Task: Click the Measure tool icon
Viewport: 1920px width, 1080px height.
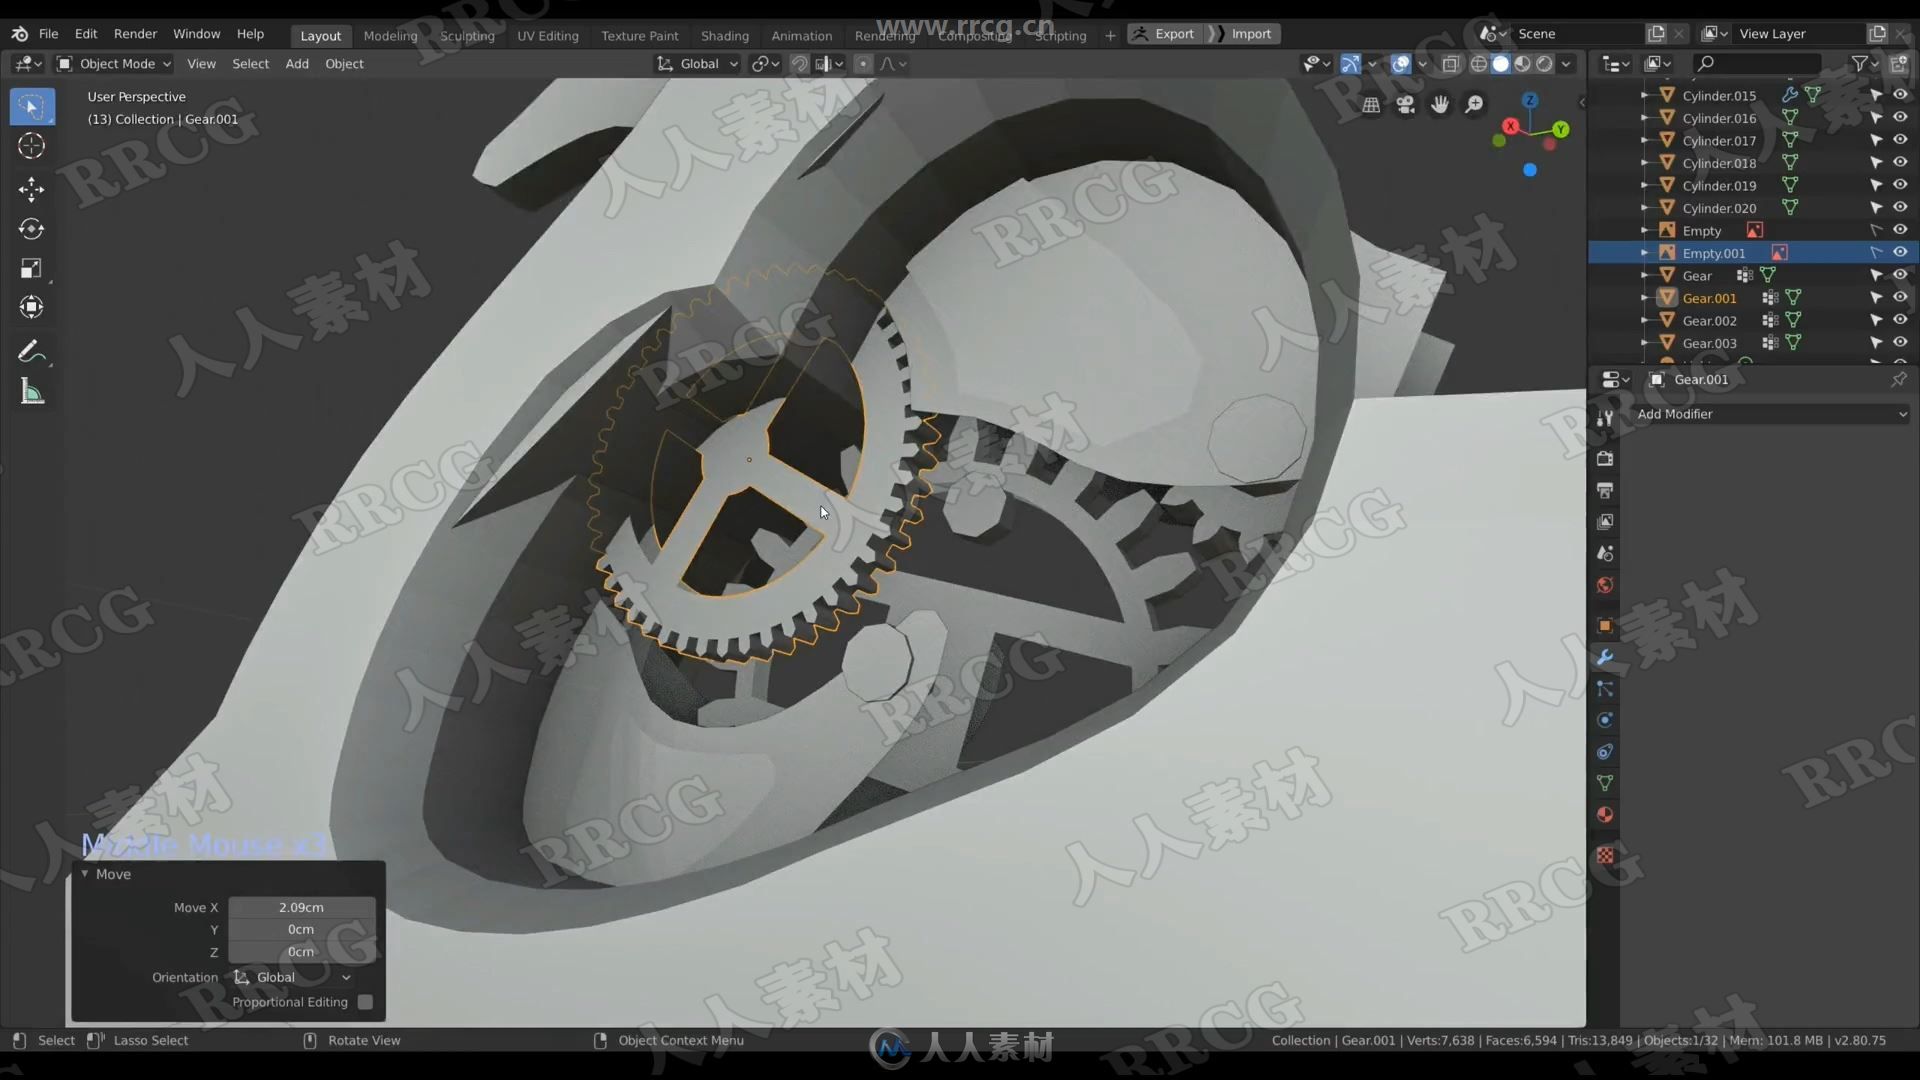Action: (x=30, y=392)
